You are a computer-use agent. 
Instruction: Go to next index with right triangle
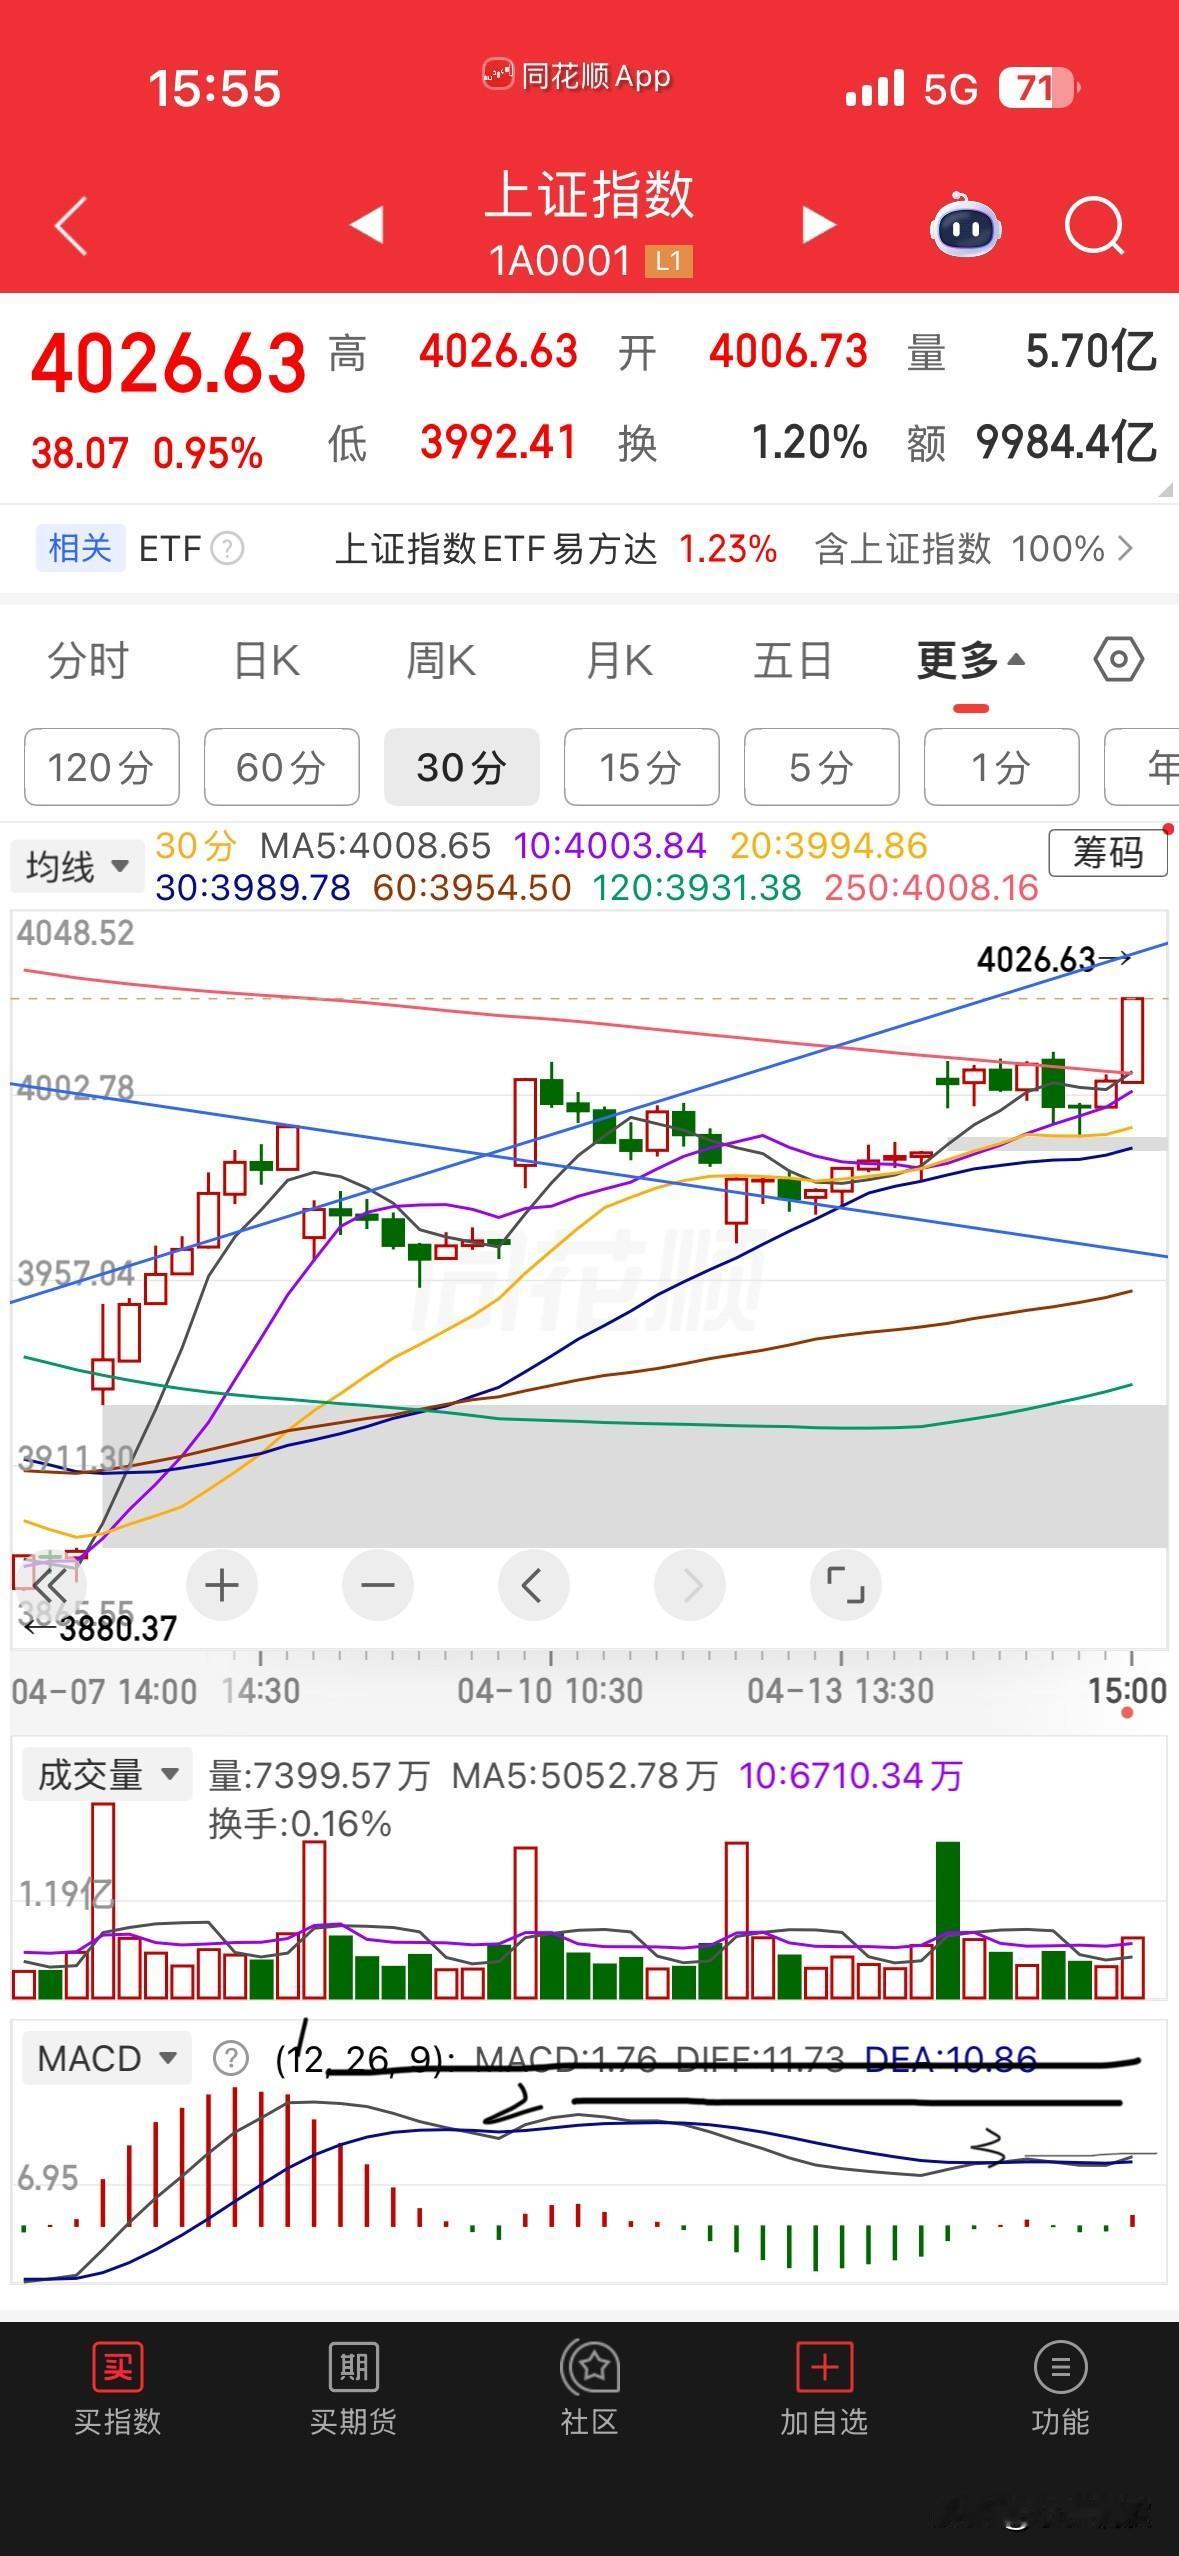point(818,225)
